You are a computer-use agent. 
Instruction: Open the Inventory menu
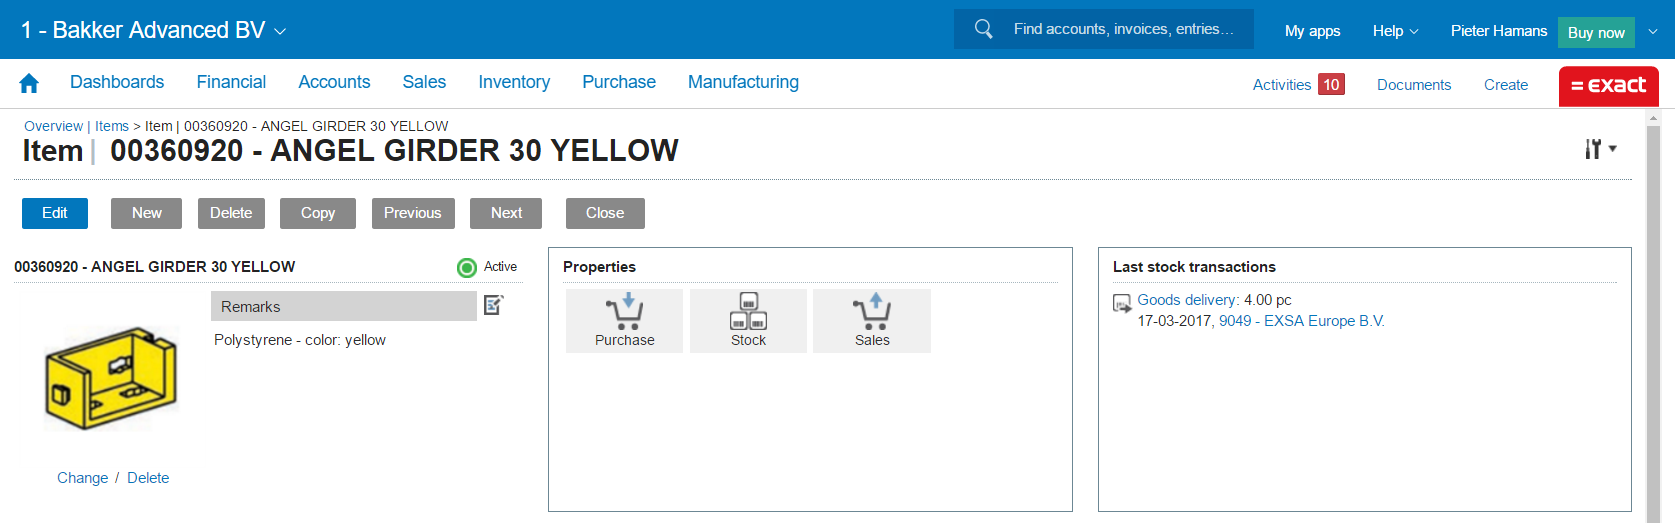[x=514, y=82]
